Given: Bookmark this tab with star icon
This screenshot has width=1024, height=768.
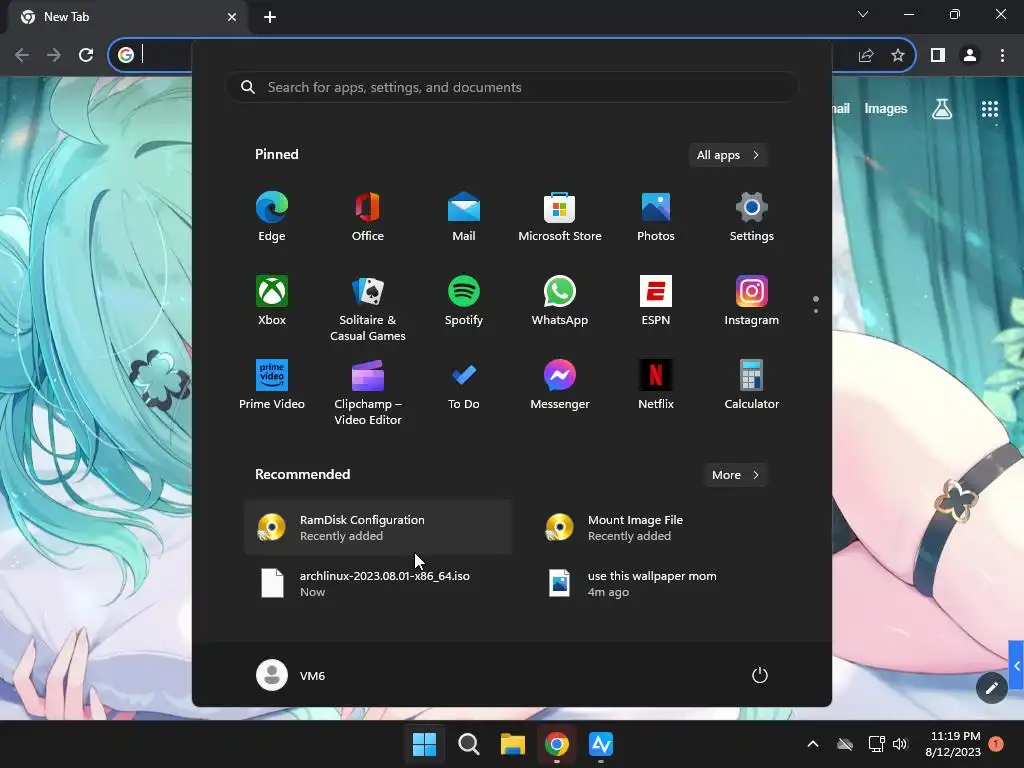Looking at the screenshot, I should (x=898, y=56).
